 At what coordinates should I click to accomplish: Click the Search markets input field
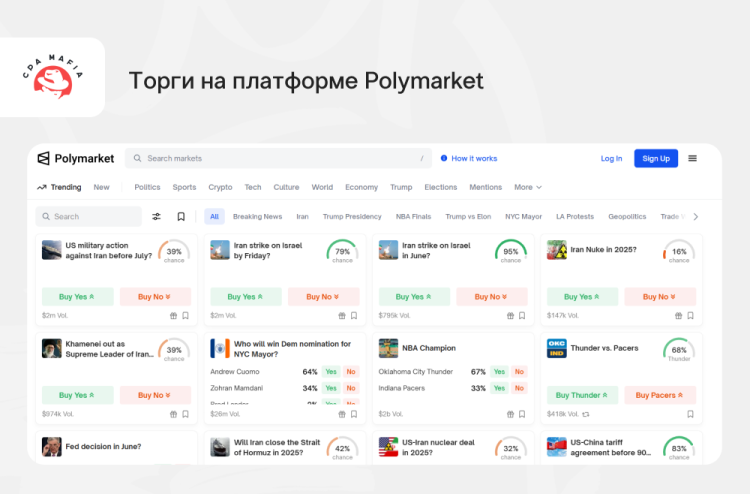[x=280, y=158]
